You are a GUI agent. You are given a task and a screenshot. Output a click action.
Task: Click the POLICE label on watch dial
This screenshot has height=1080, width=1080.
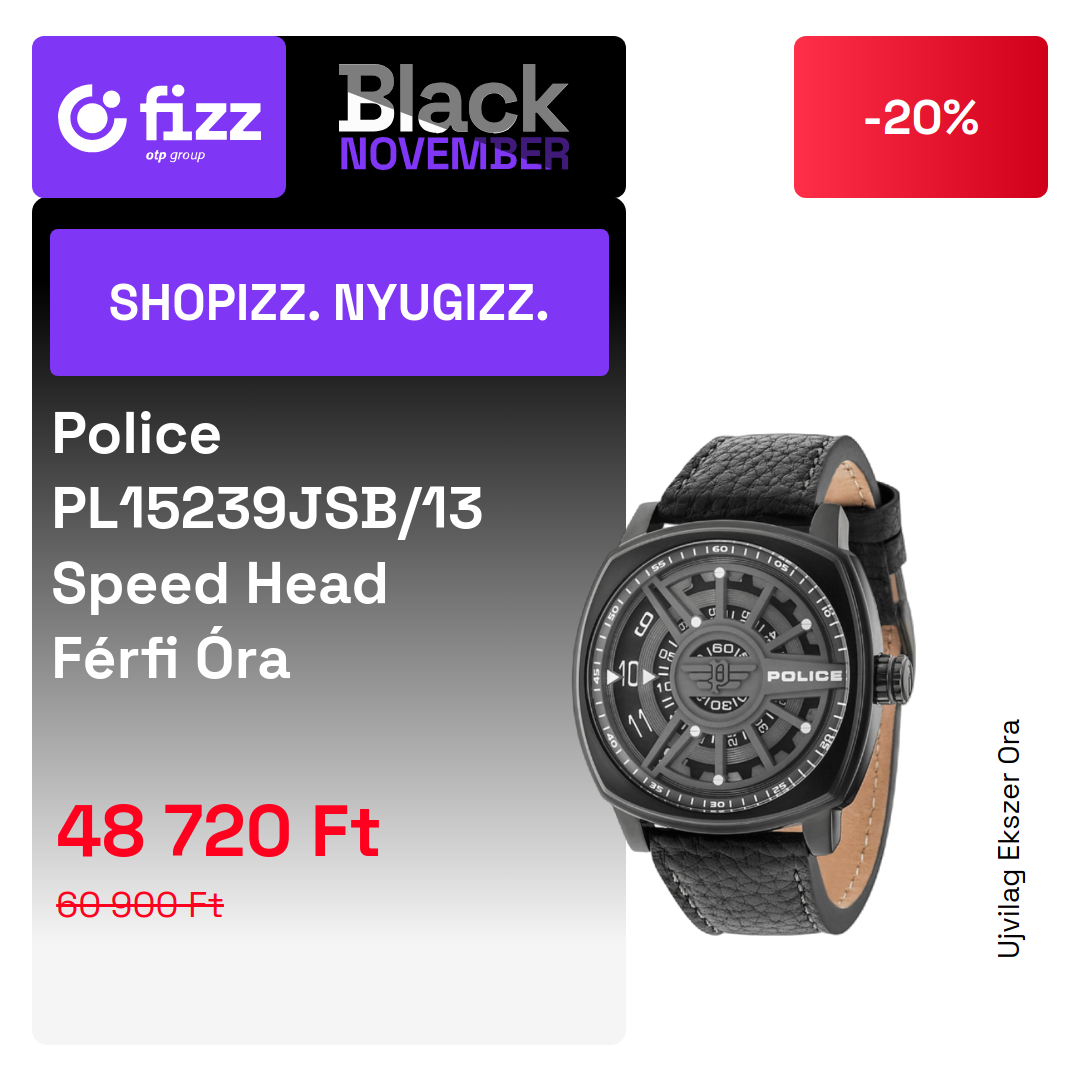click(804, 676)
